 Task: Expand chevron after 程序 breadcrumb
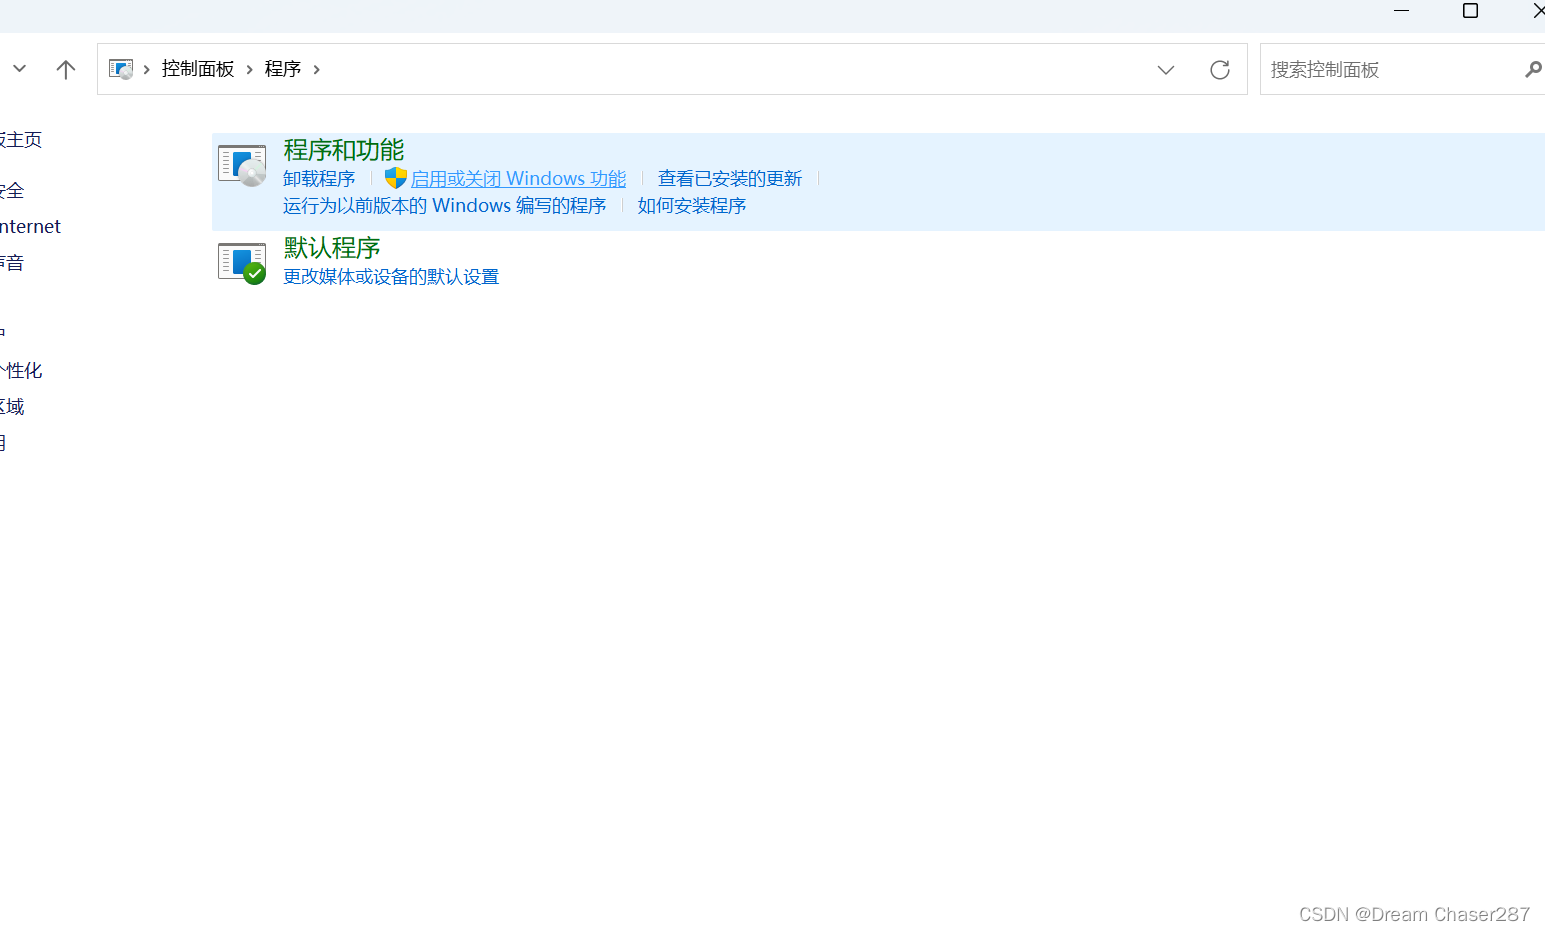coord(317,69)
